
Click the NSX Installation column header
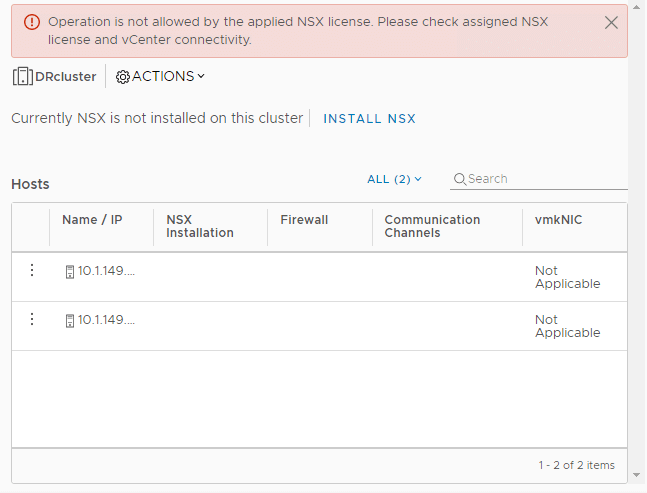(200, 226)
